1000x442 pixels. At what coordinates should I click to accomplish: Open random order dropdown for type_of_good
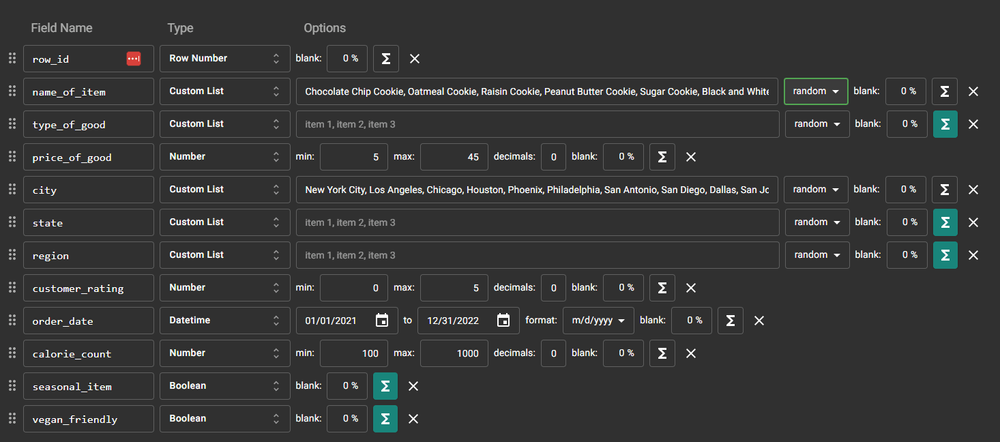pos(817,124)
